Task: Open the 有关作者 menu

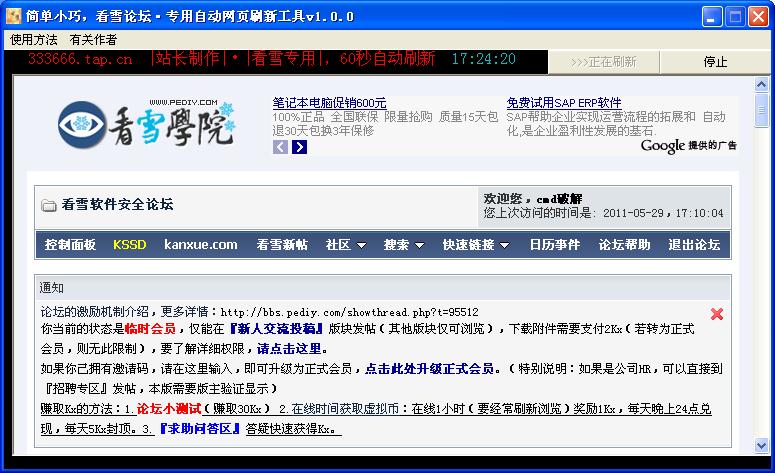Action: 93,40
